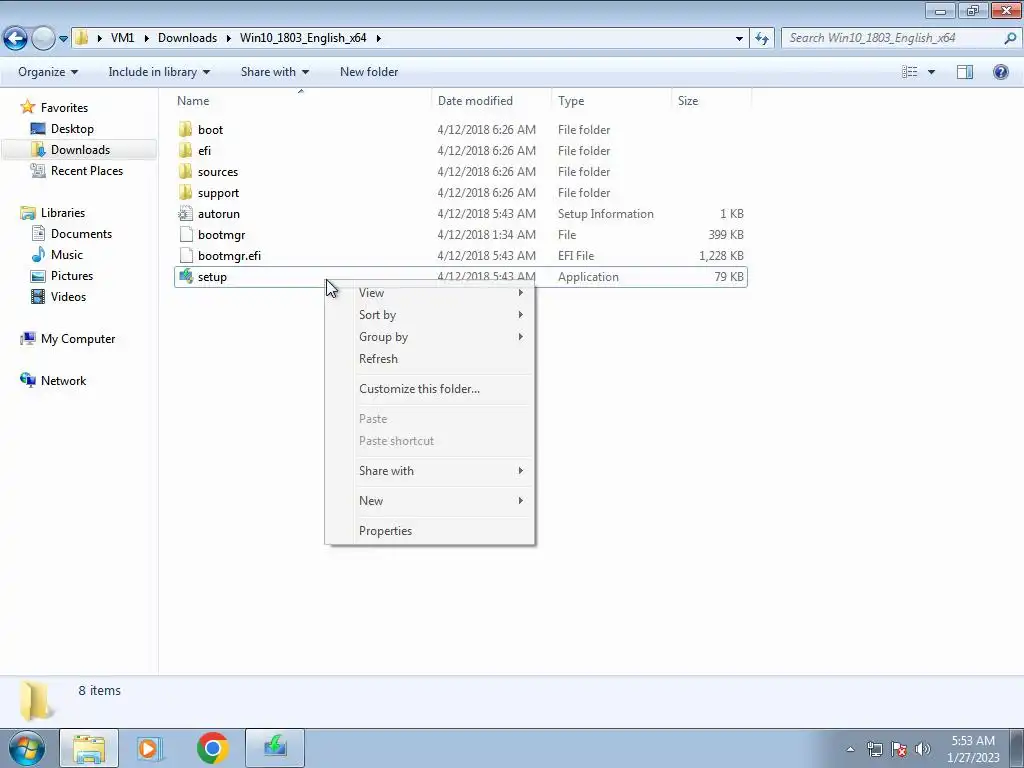This screenshot has width=1024, height=768.
Task: Sort by the Date modified column header
Action: coord(475,101)
